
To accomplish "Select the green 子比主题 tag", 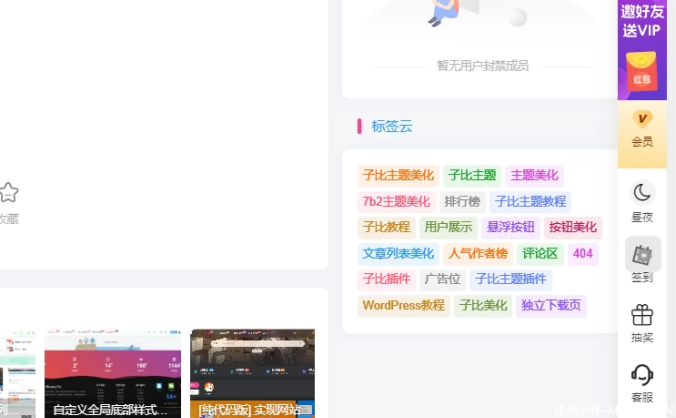I will point(472,175).
